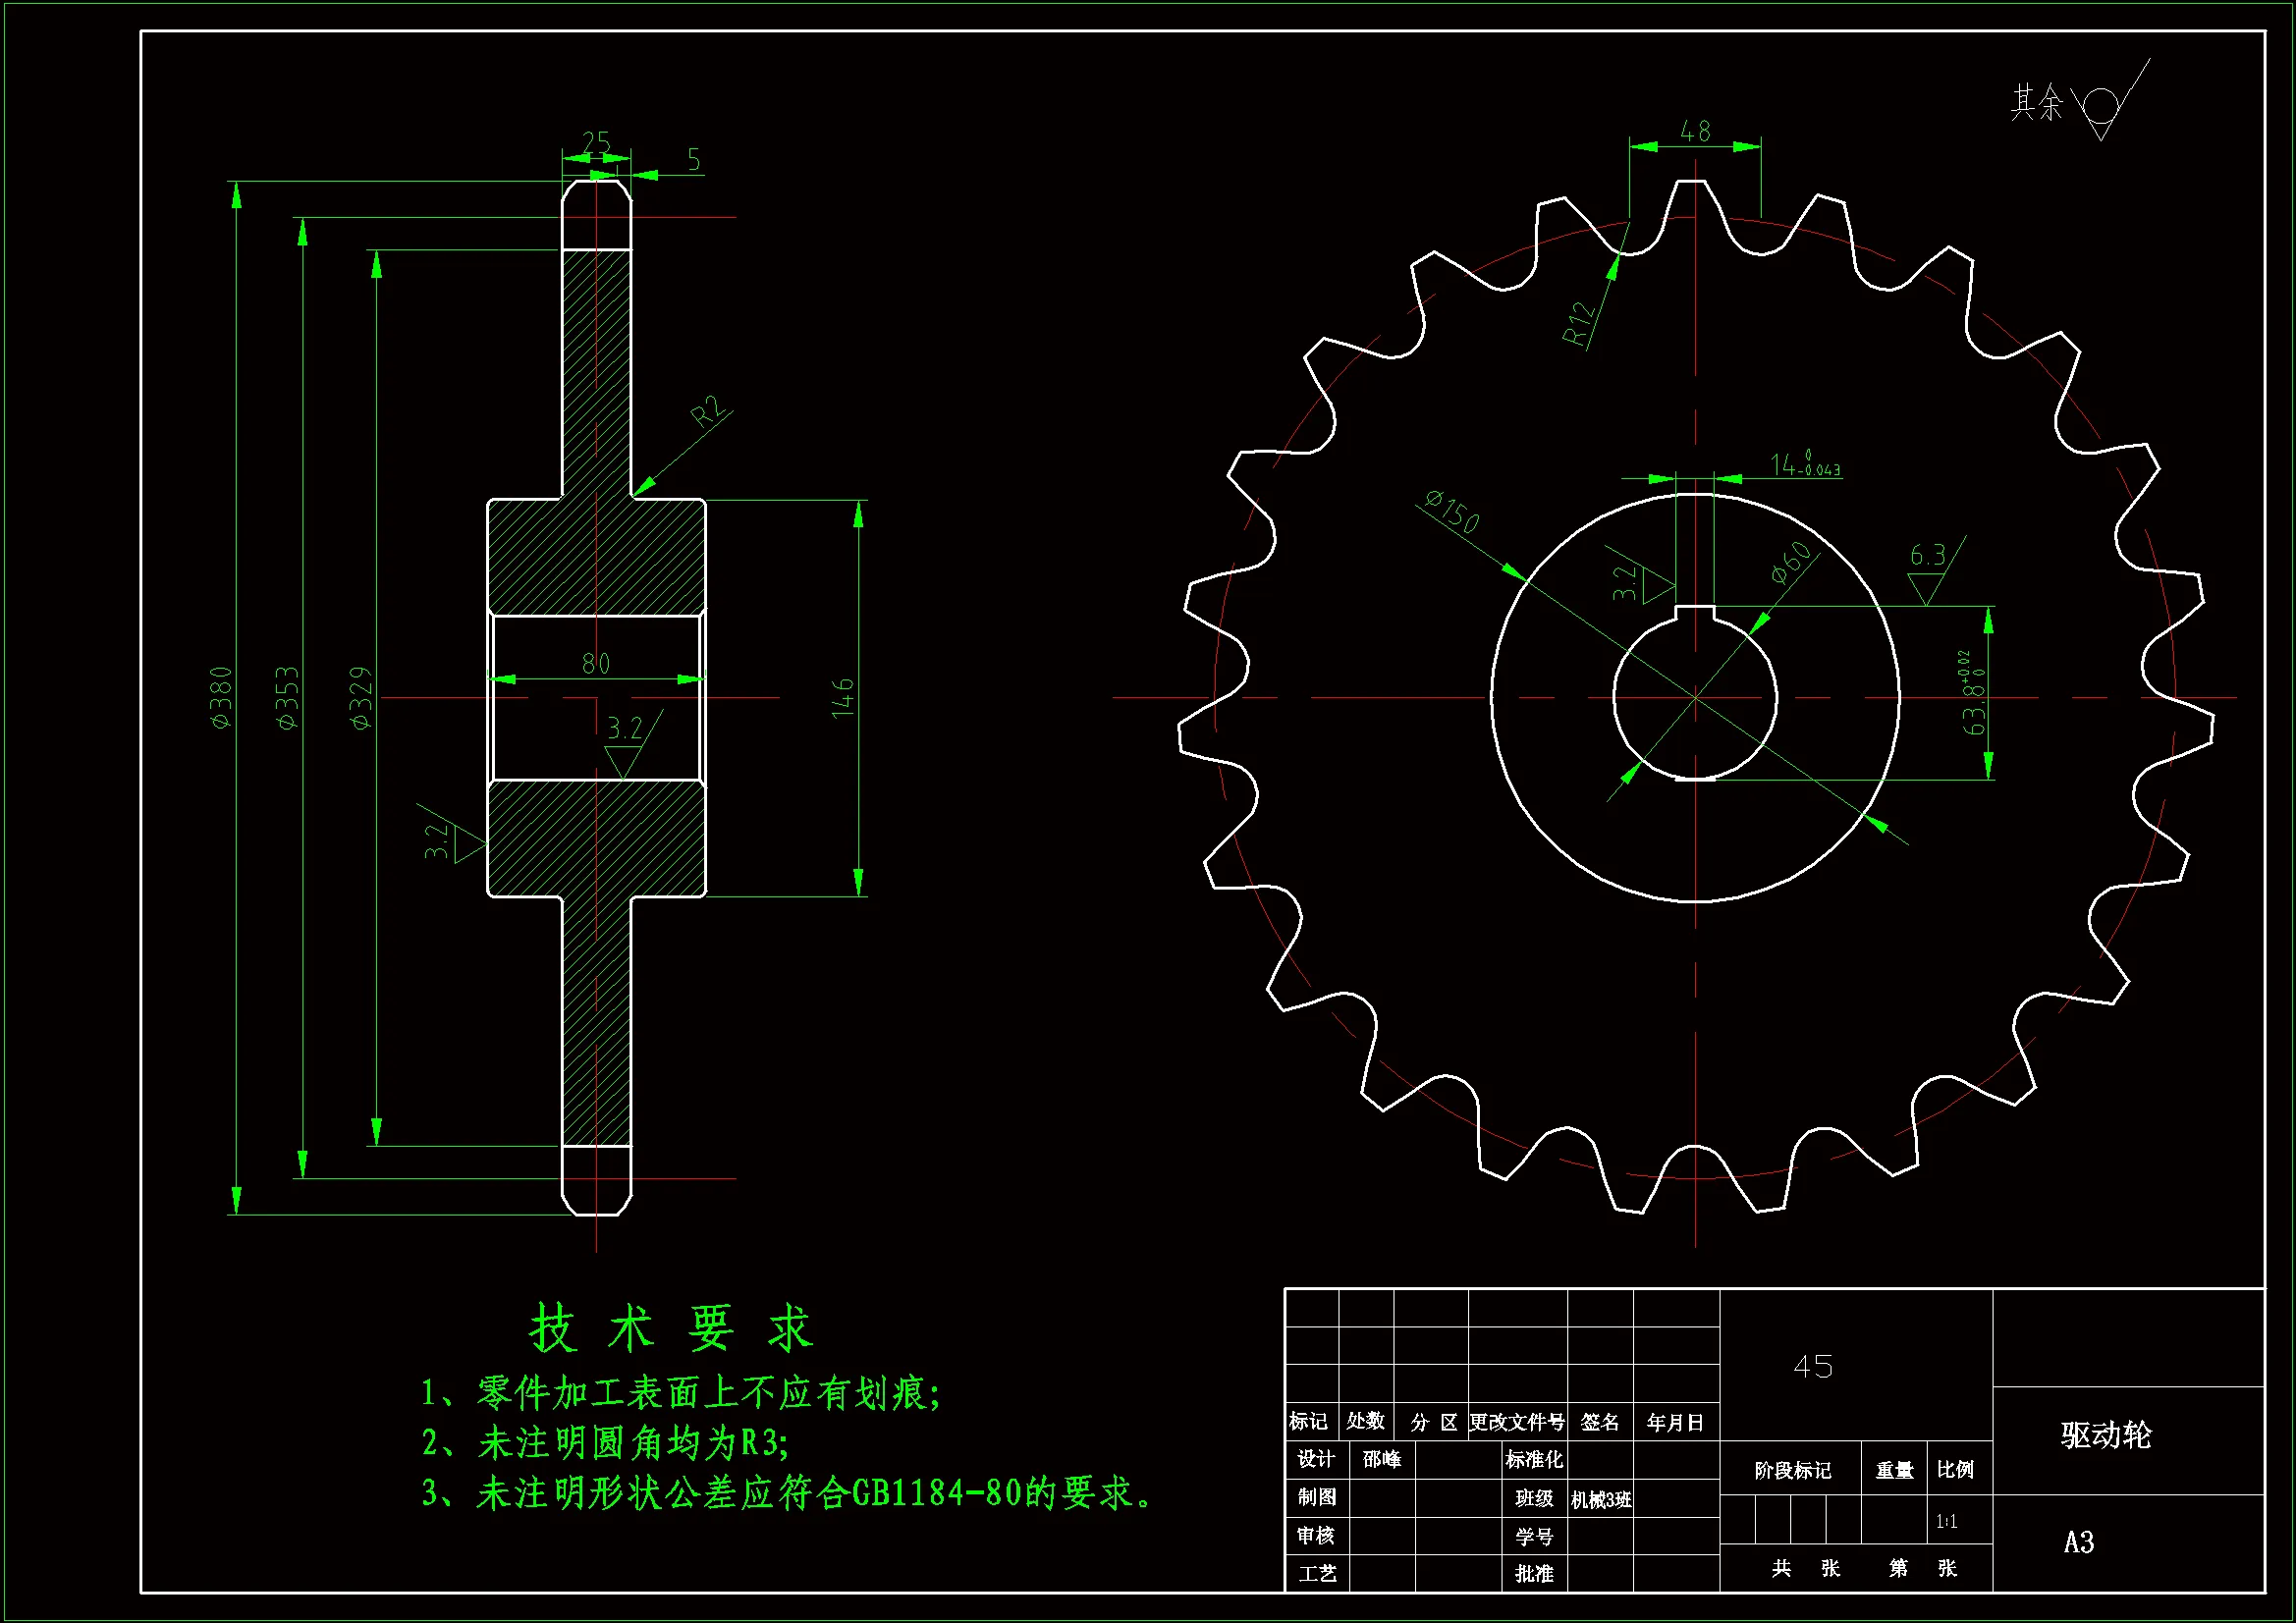Select the material 45 title block cell

1813,1367
